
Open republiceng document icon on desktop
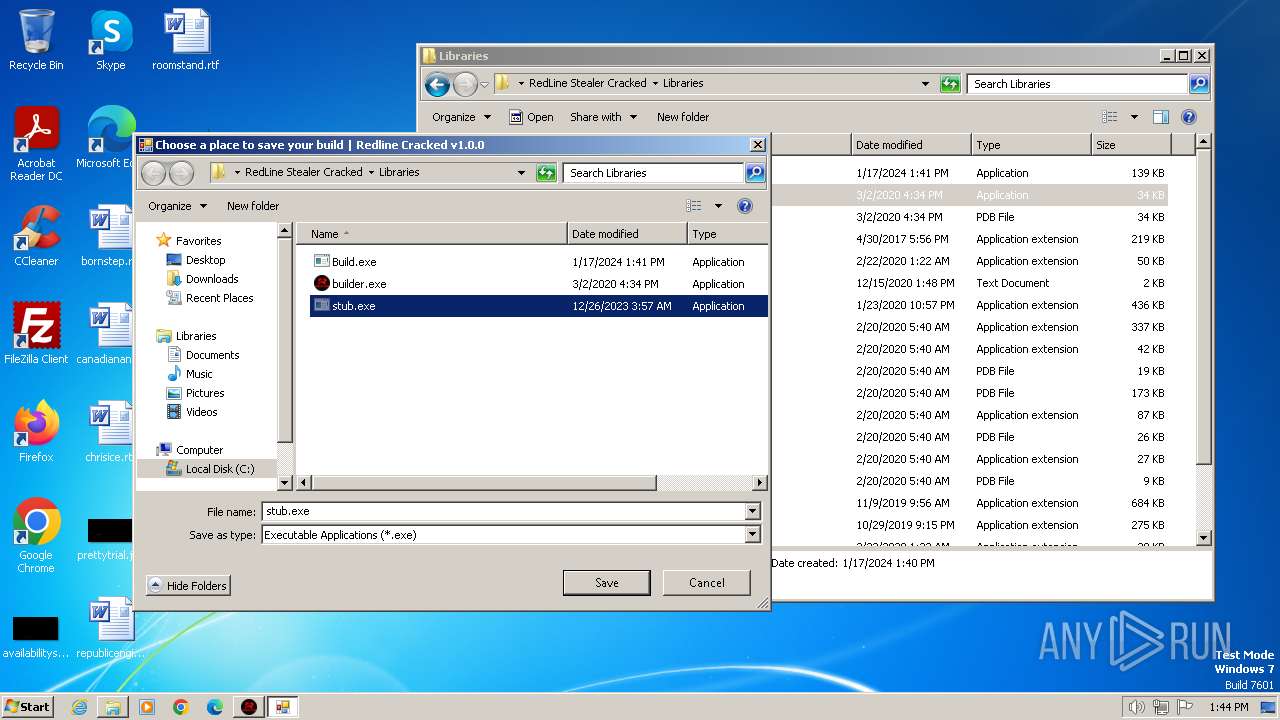click(x=109, y=628)
